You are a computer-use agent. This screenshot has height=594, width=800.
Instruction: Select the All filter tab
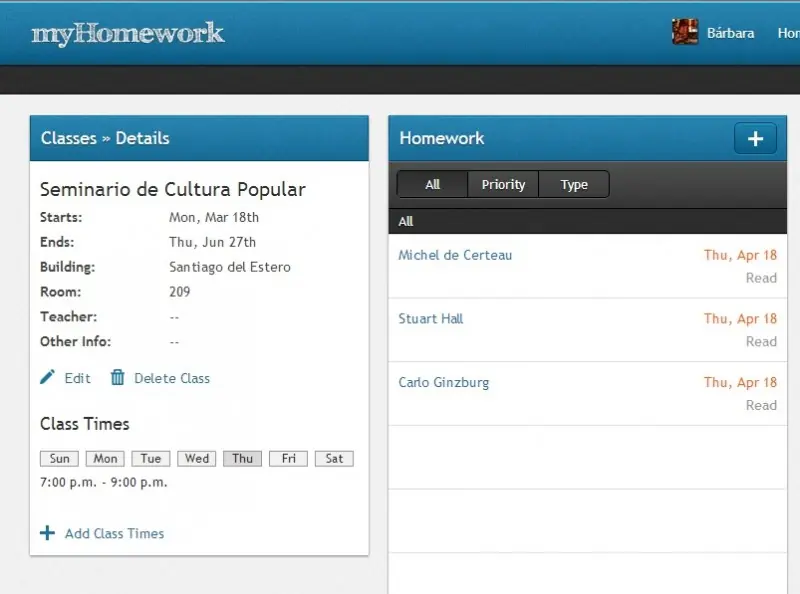[x=432, y=185]
